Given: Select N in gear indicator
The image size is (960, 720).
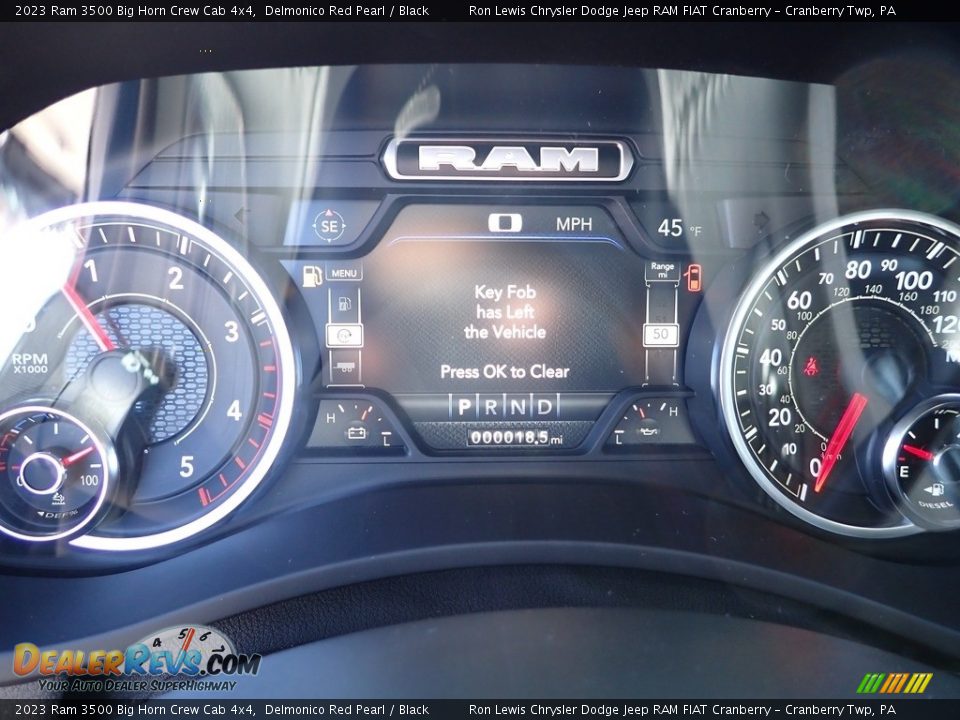Looking at the screenshot, I should (x=518, y=407).
